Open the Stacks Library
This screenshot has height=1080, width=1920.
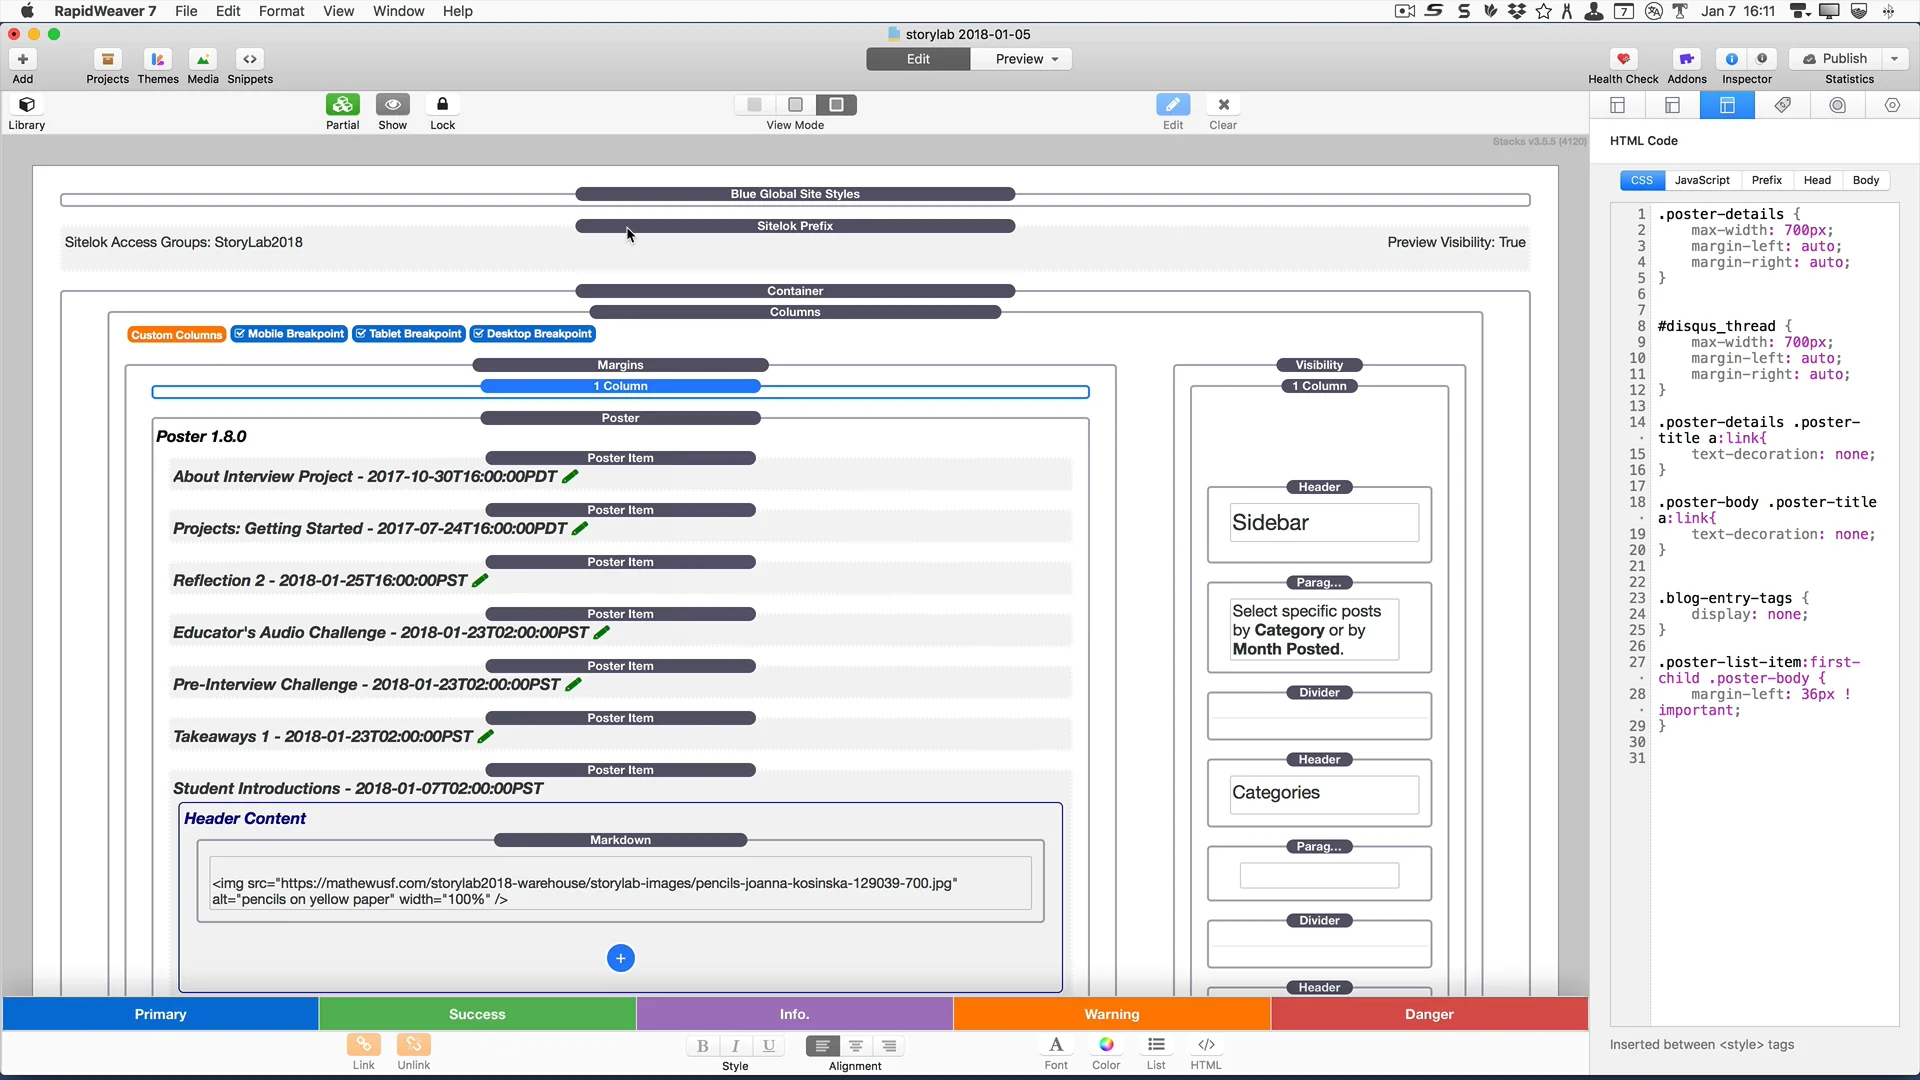[27, 105]
